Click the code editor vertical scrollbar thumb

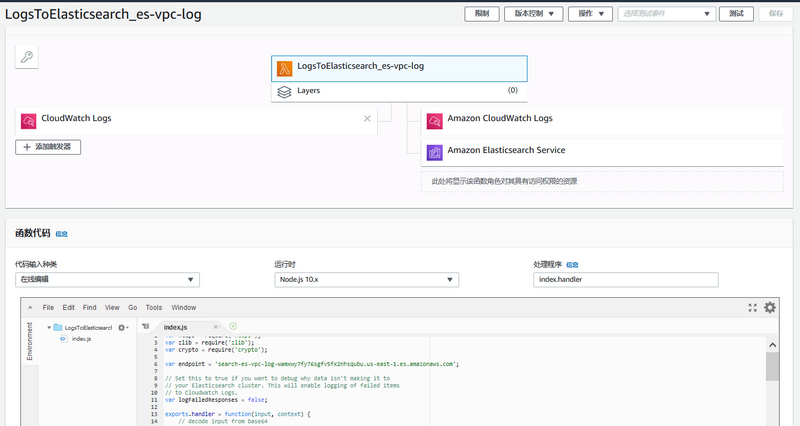[772, 366]
